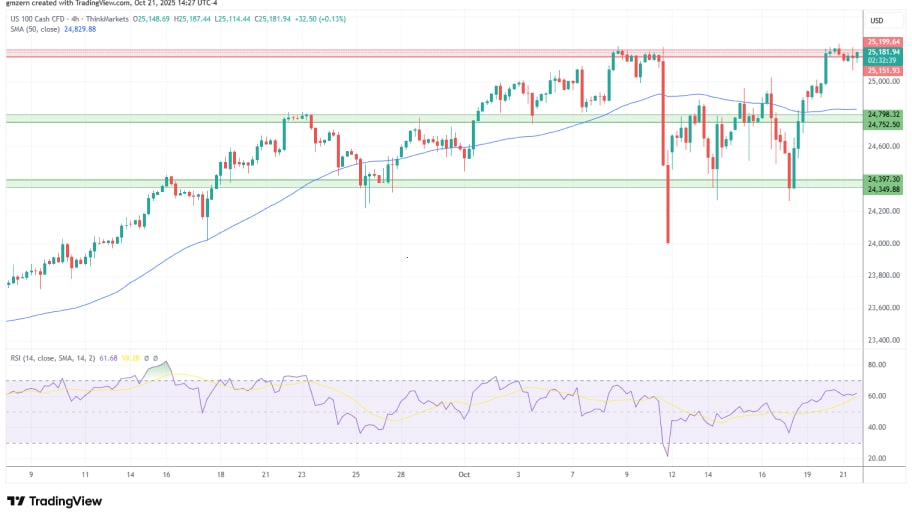This screenshot has width=912, height=513.
Task: Click the USD currency selector
Action: click(879, 21)
